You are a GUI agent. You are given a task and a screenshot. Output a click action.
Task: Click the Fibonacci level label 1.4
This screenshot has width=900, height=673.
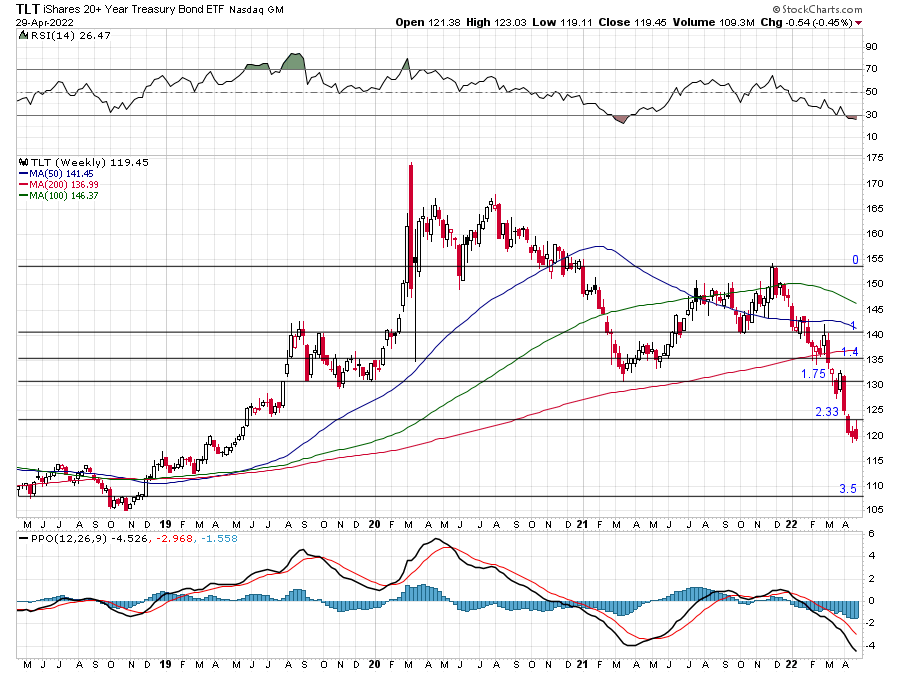(x=849, y=352)
